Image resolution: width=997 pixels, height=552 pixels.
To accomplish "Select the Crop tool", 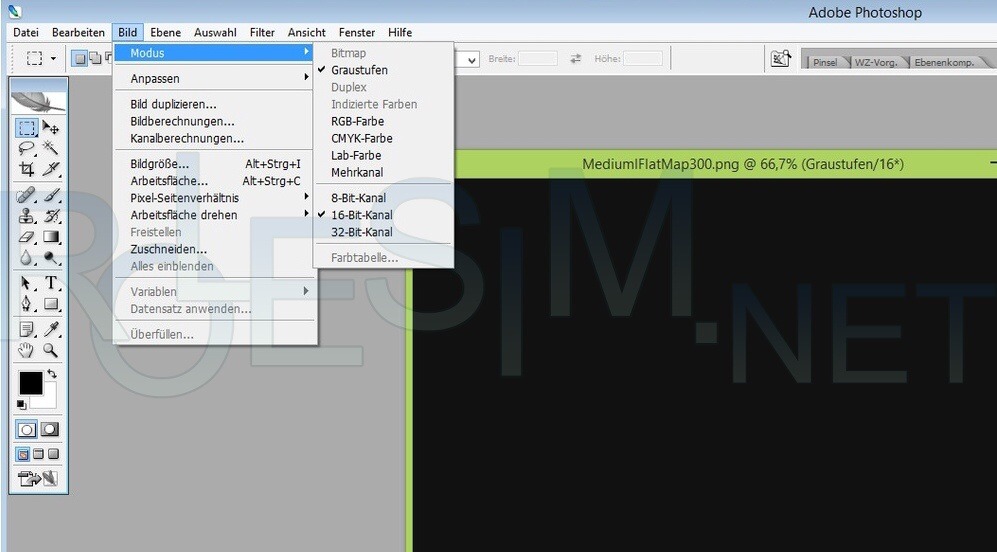I will click(x=27, y=169).
